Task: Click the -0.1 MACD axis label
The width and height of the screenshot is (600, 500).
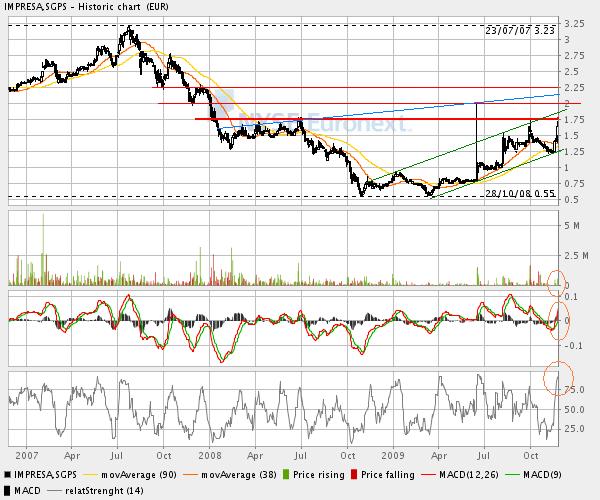Action: tap(572, 346)
